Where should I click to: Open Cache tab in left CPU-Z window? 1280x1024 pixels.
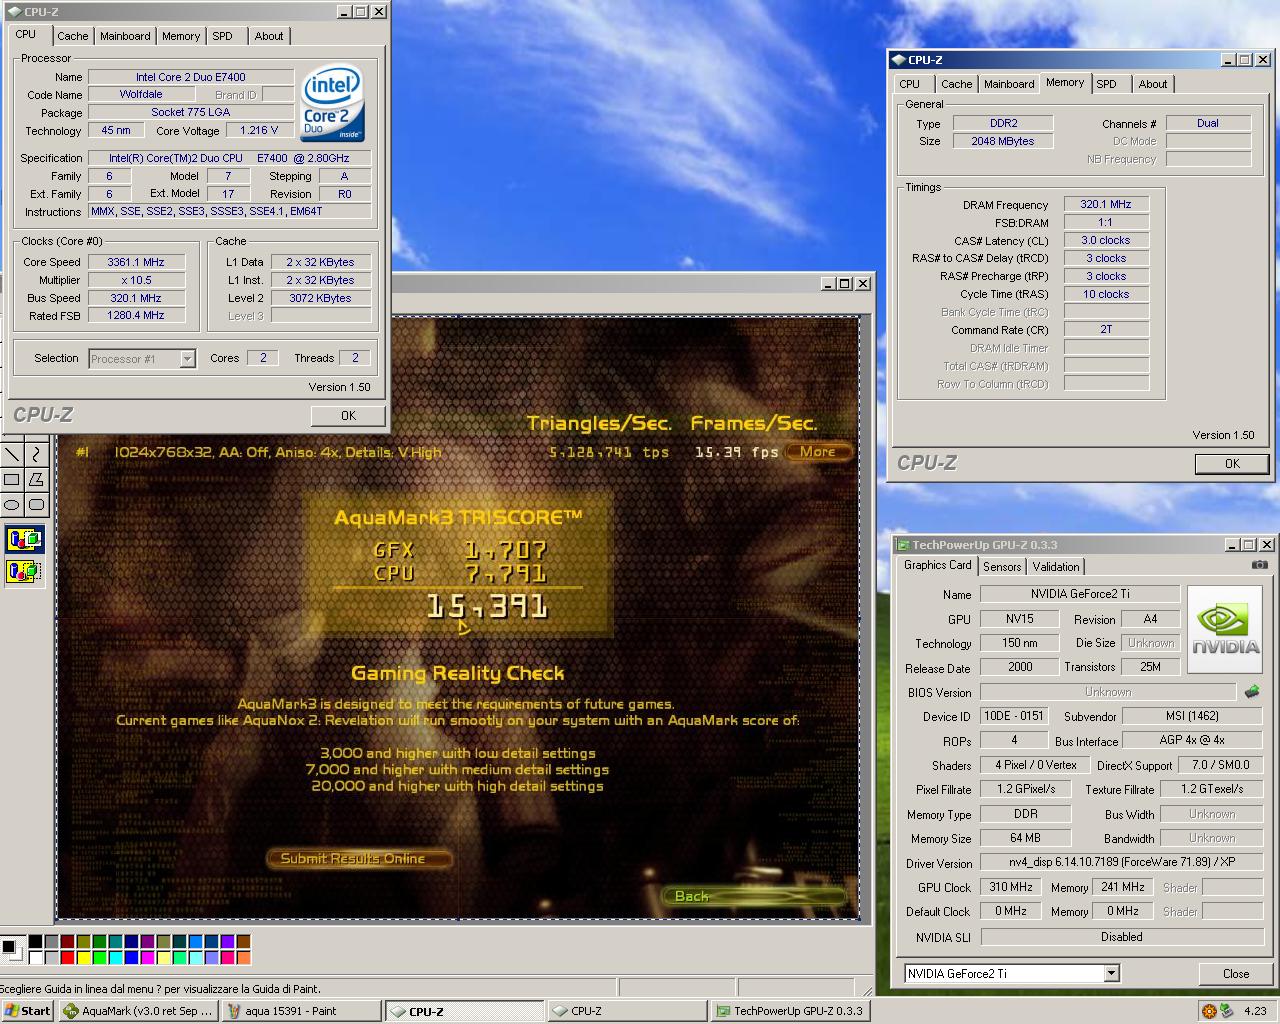click(72, 36)
